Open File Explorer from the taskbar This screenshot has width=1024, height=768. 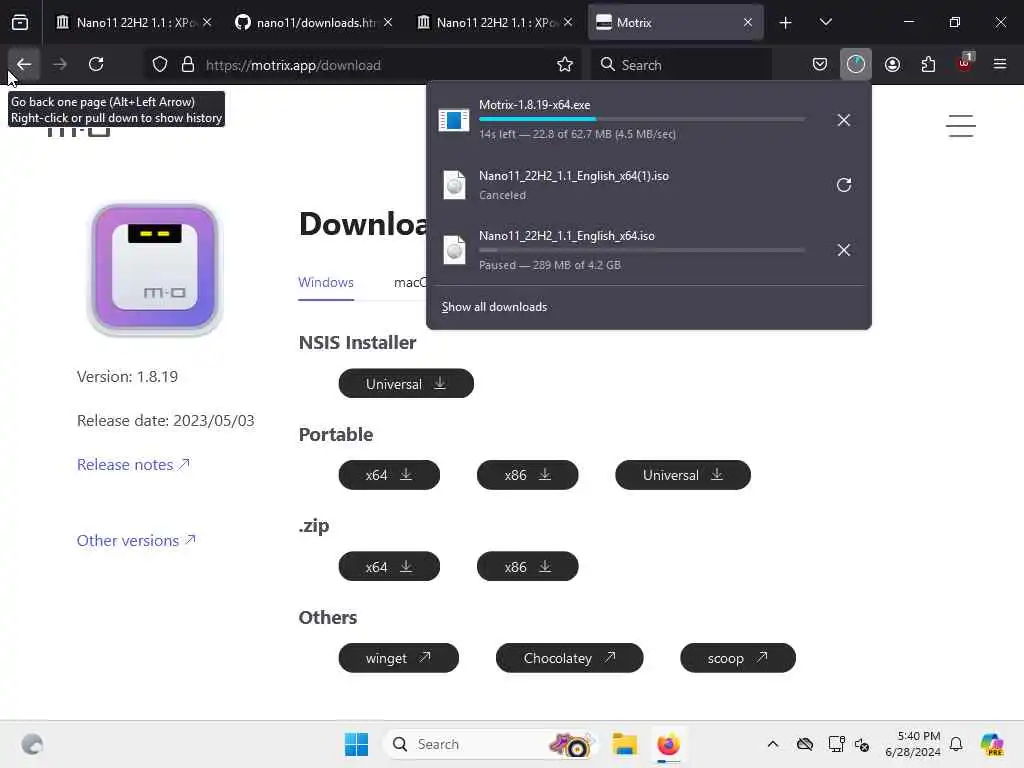[x=624, y=744]
